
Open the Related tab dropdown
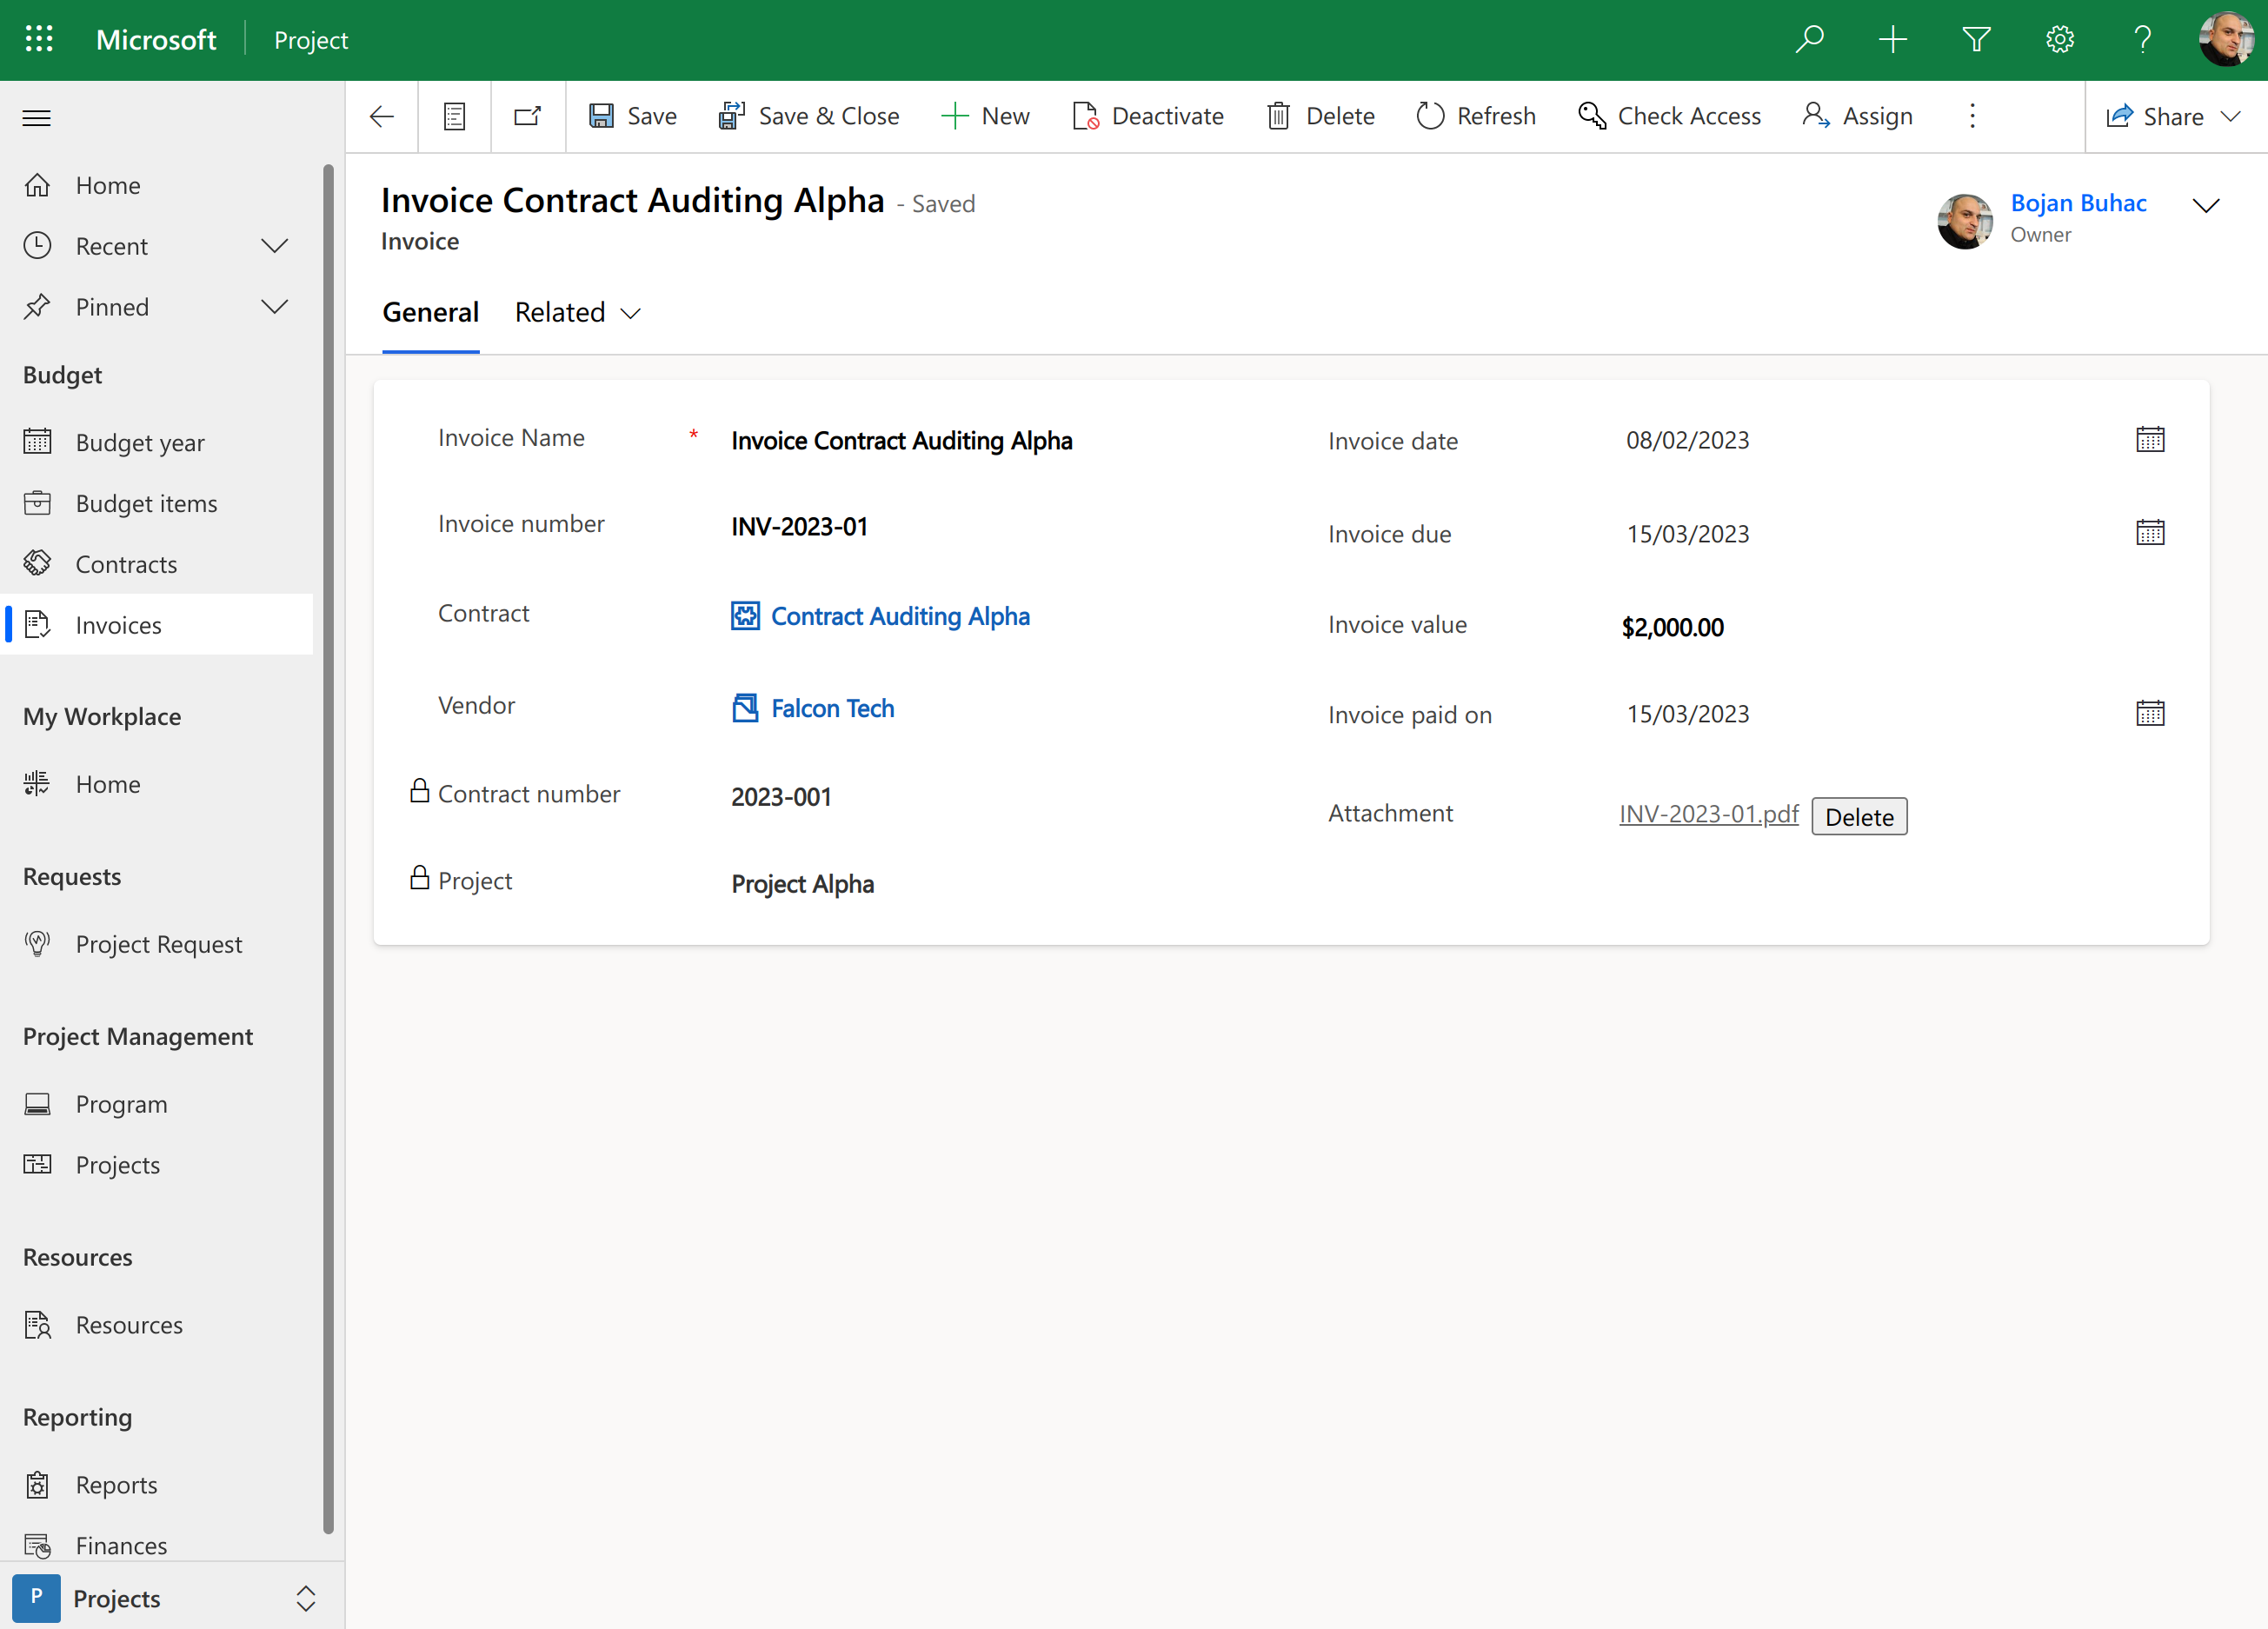coord(577,313)
